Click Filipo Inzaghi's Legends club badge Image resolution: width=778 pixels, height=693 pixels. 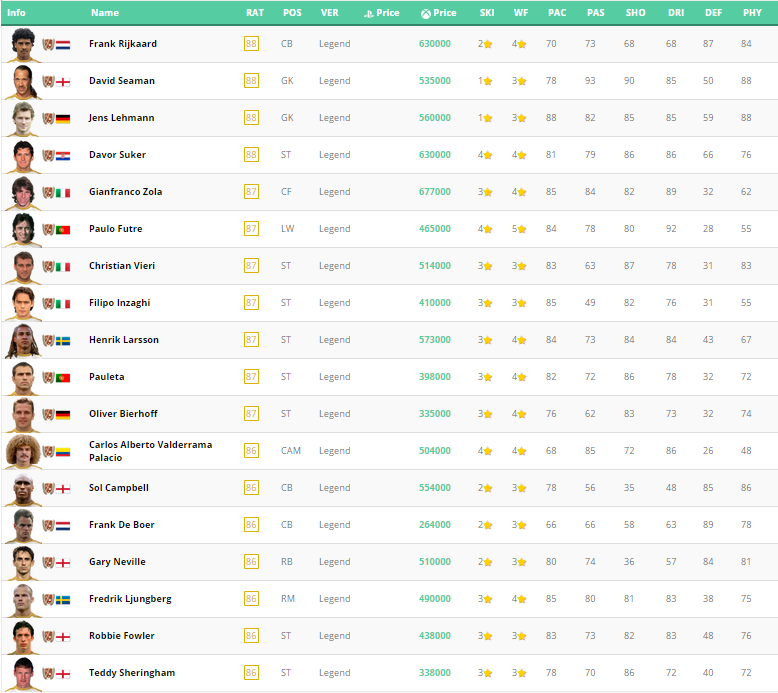48,304
